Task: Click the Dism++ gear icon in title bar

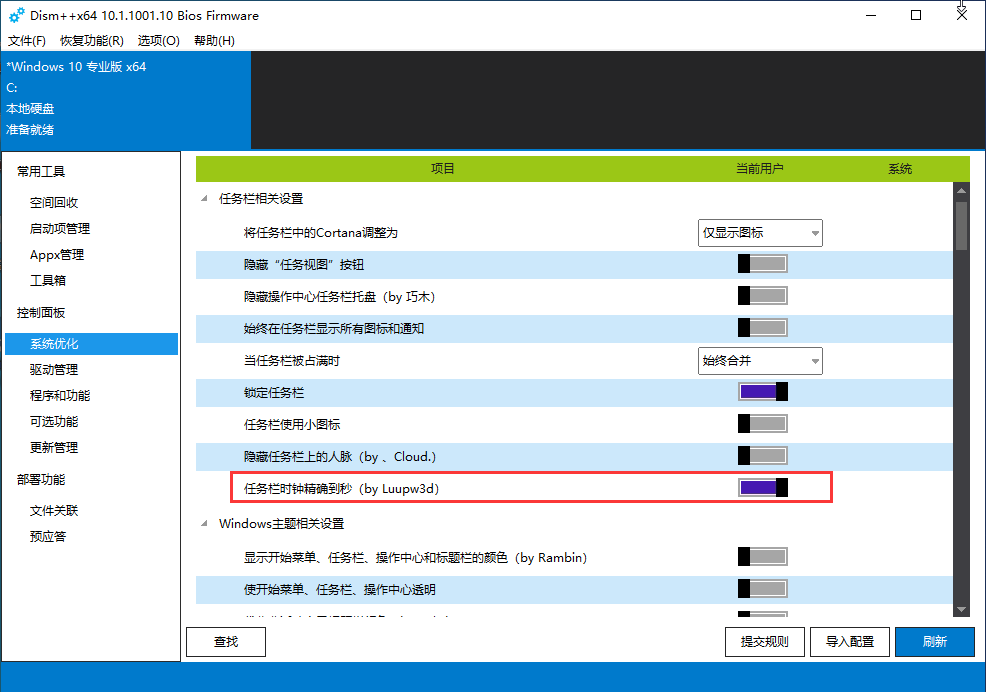Action: (16, 16)
